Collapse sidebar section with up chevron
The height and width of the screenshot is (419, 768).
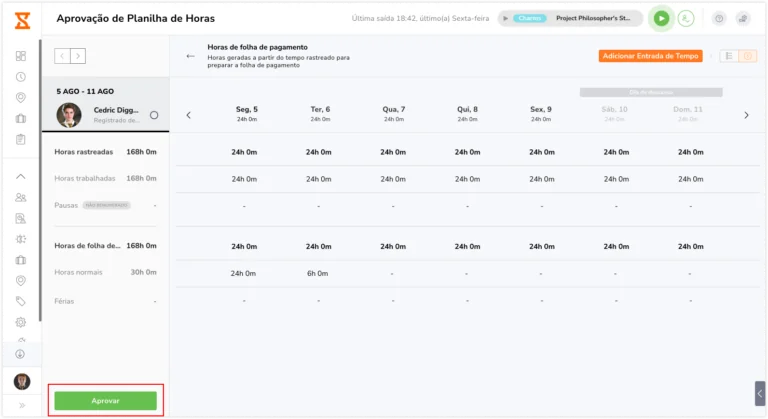pos(21,176)
